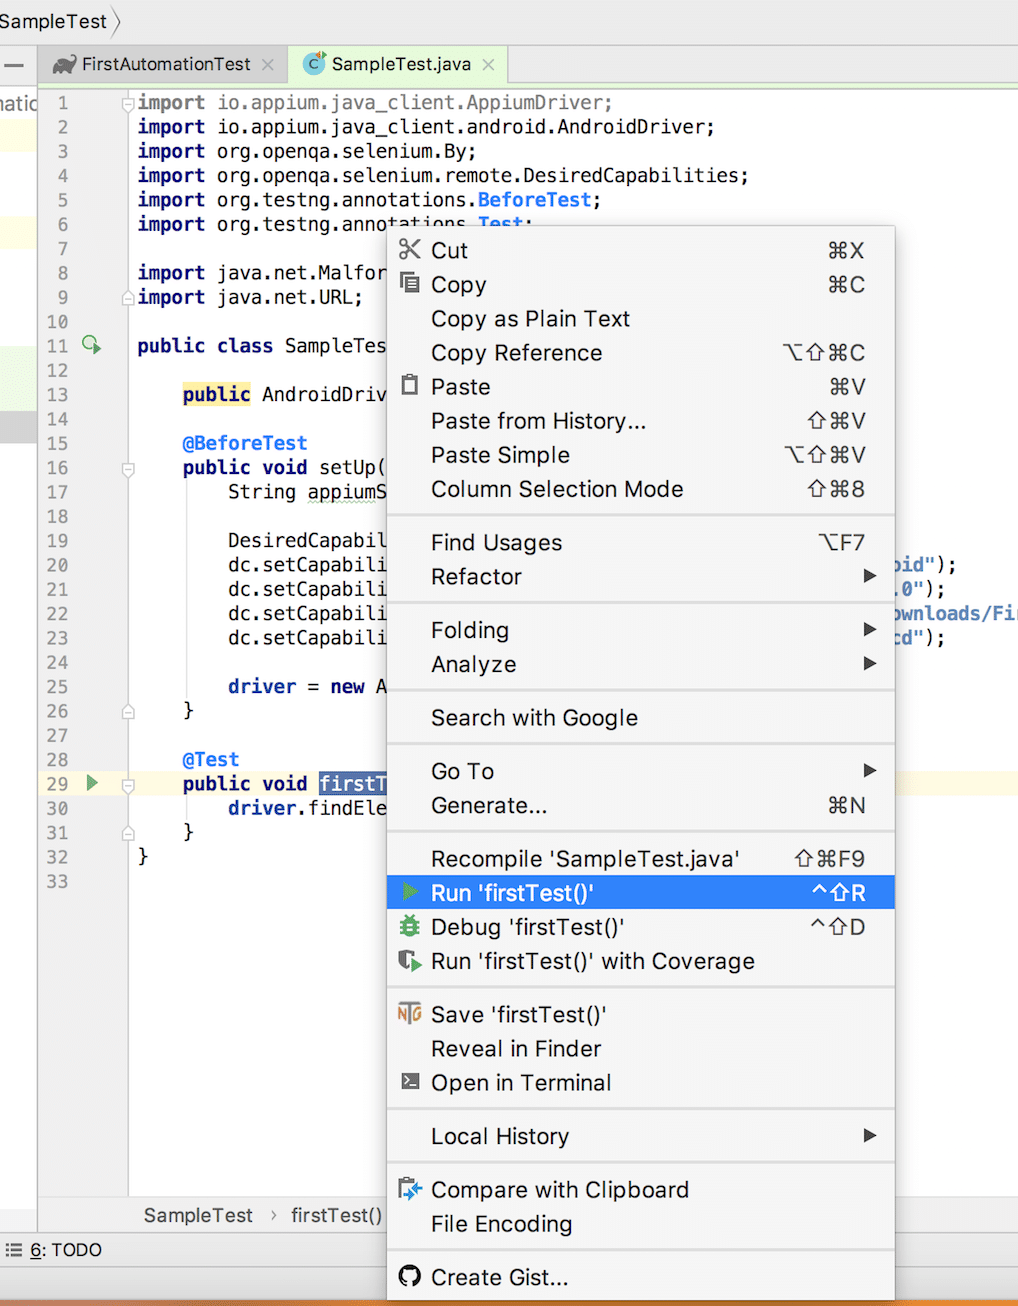Click the coverage icon beside Run with Coverage

pyautogui.click(x=409, y=961)
